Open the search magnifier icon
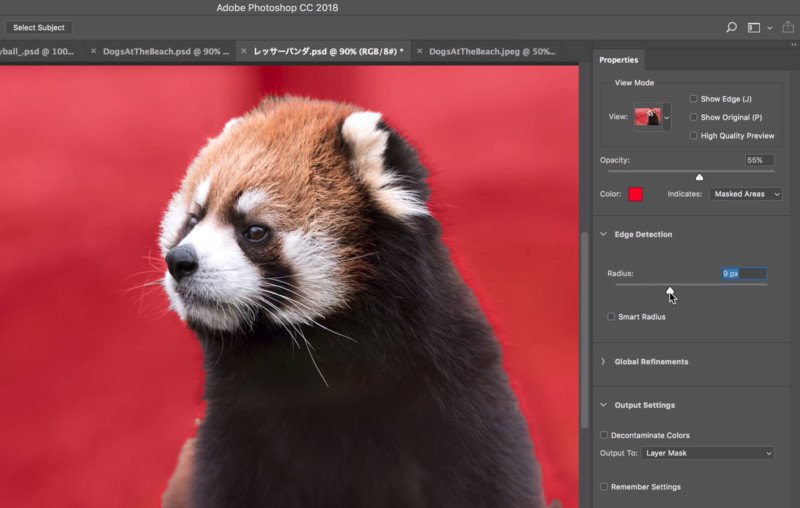800x508 pixels. (731, 28)
